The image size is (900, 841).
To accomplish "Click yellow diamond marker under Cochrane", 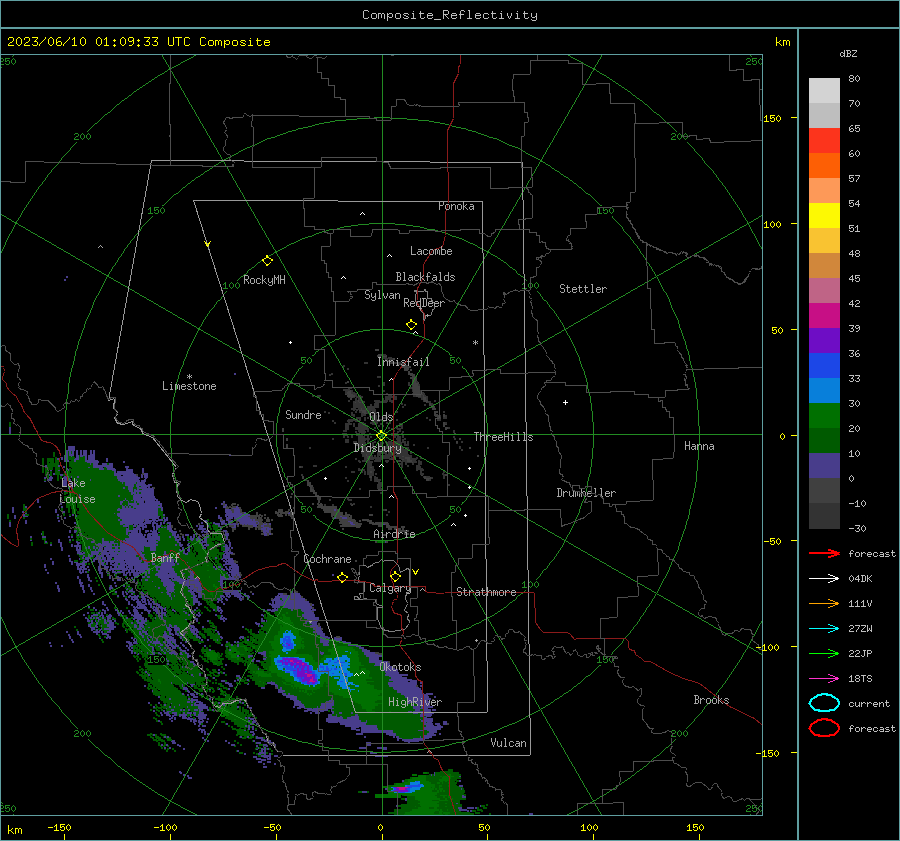I will (342, 577).
